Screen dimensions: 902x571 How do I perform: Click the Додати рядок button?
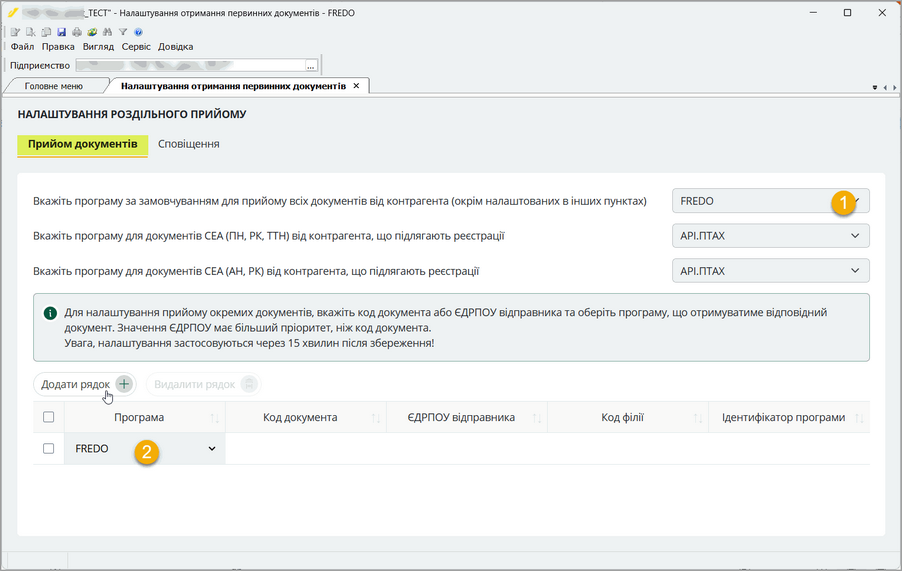click(85, 384)
